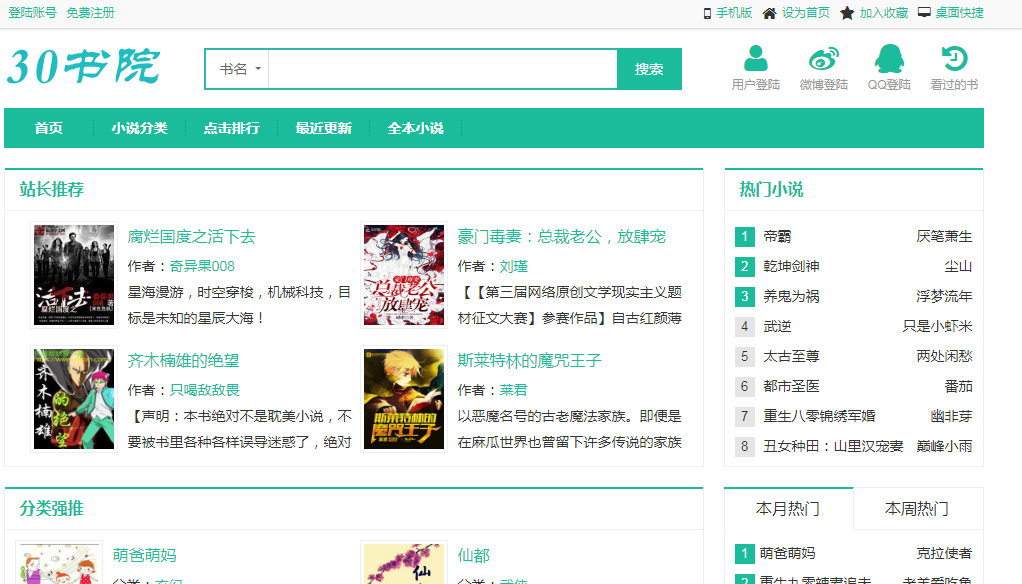
Task: Click the 用户登陆 user icon
Action: point(755,58)
